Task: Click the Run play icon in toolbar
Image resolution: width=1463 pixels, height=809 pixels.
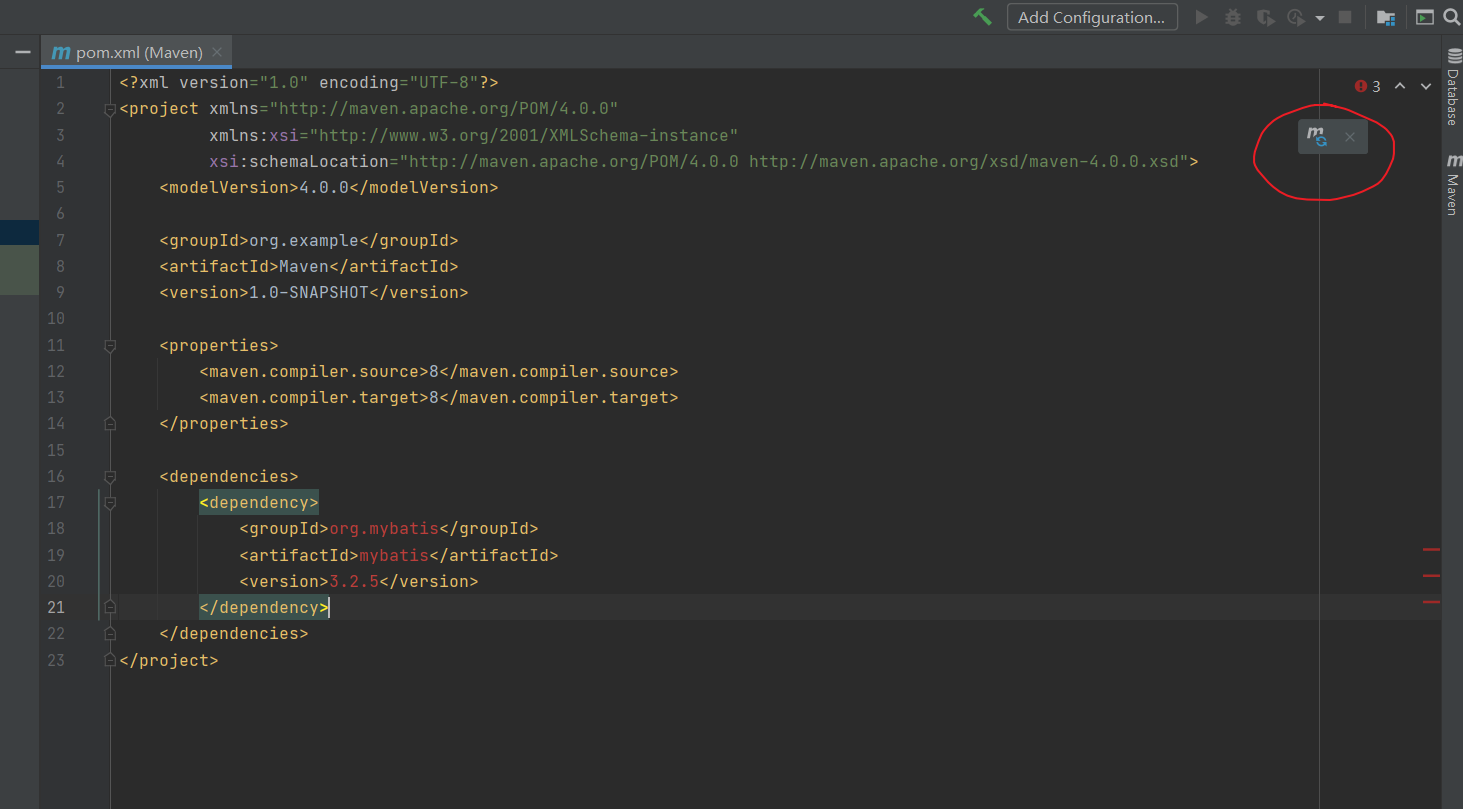Action: click(x=1202, y=17)
